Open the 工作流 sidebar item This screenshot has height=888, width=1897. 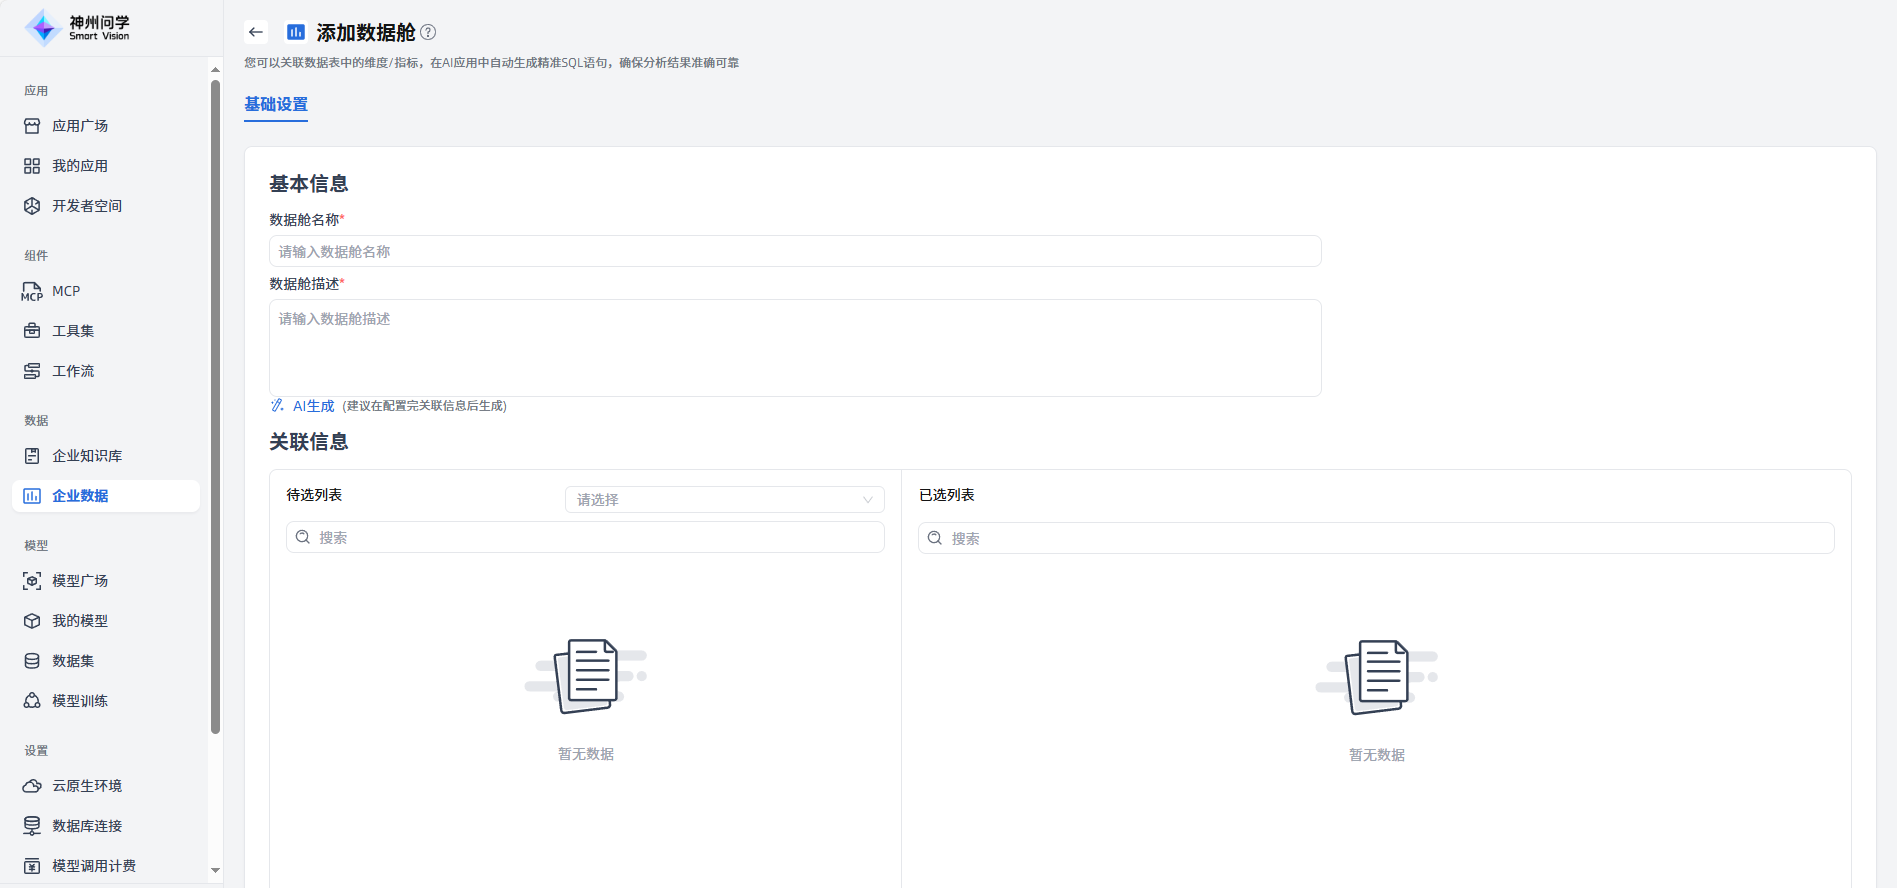point(73,371)
